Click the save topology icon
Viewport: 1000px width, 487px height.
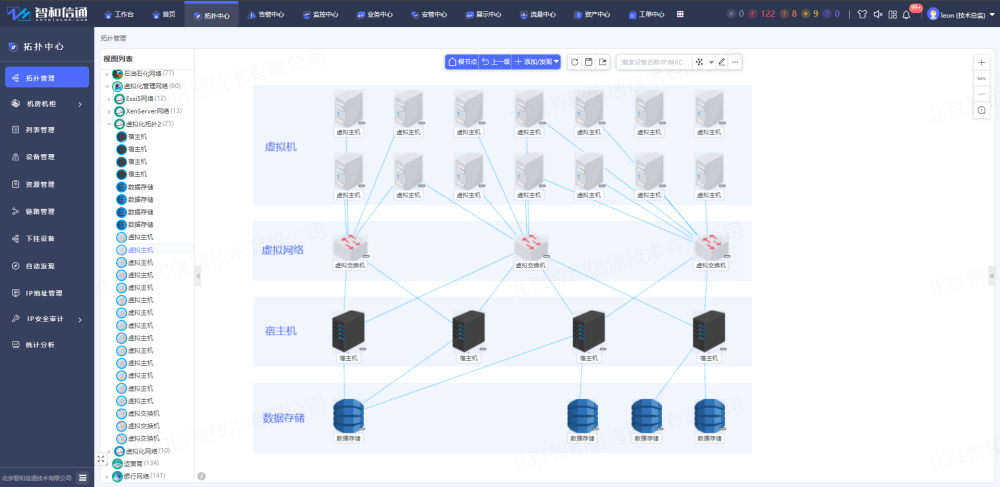(589, 62)
